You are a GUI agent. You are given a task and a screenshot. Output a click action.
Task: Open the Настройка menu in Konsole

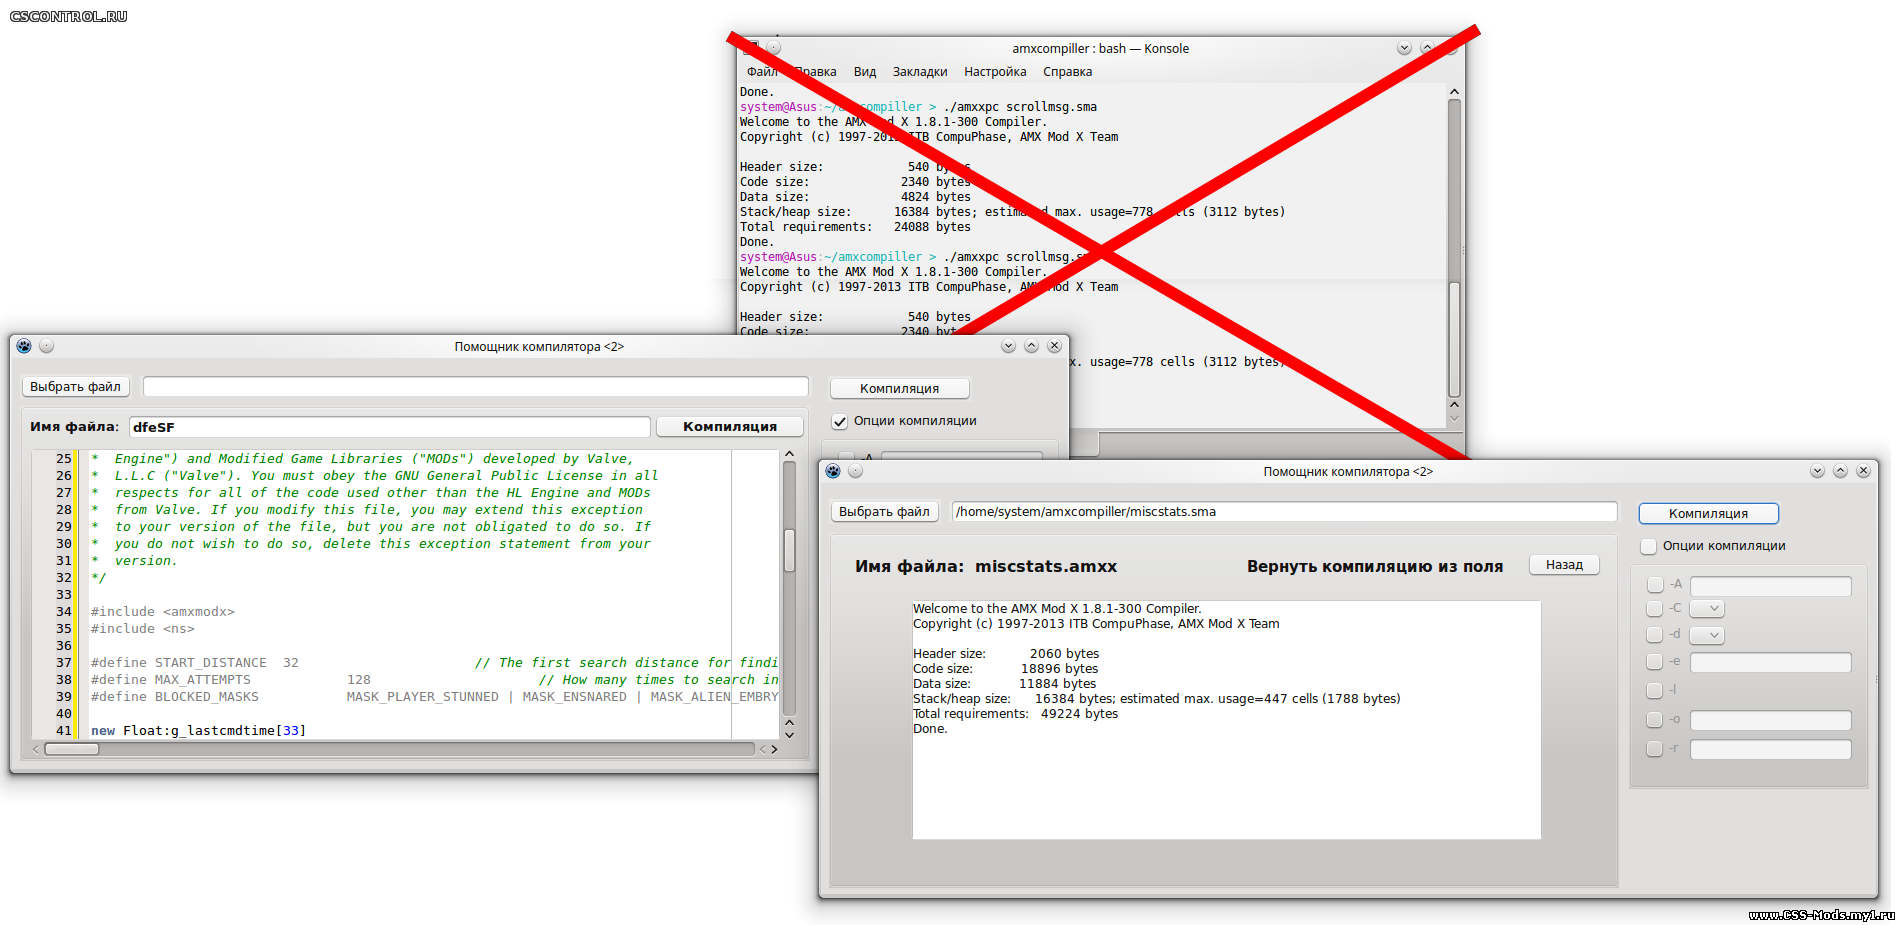(995, 72)
